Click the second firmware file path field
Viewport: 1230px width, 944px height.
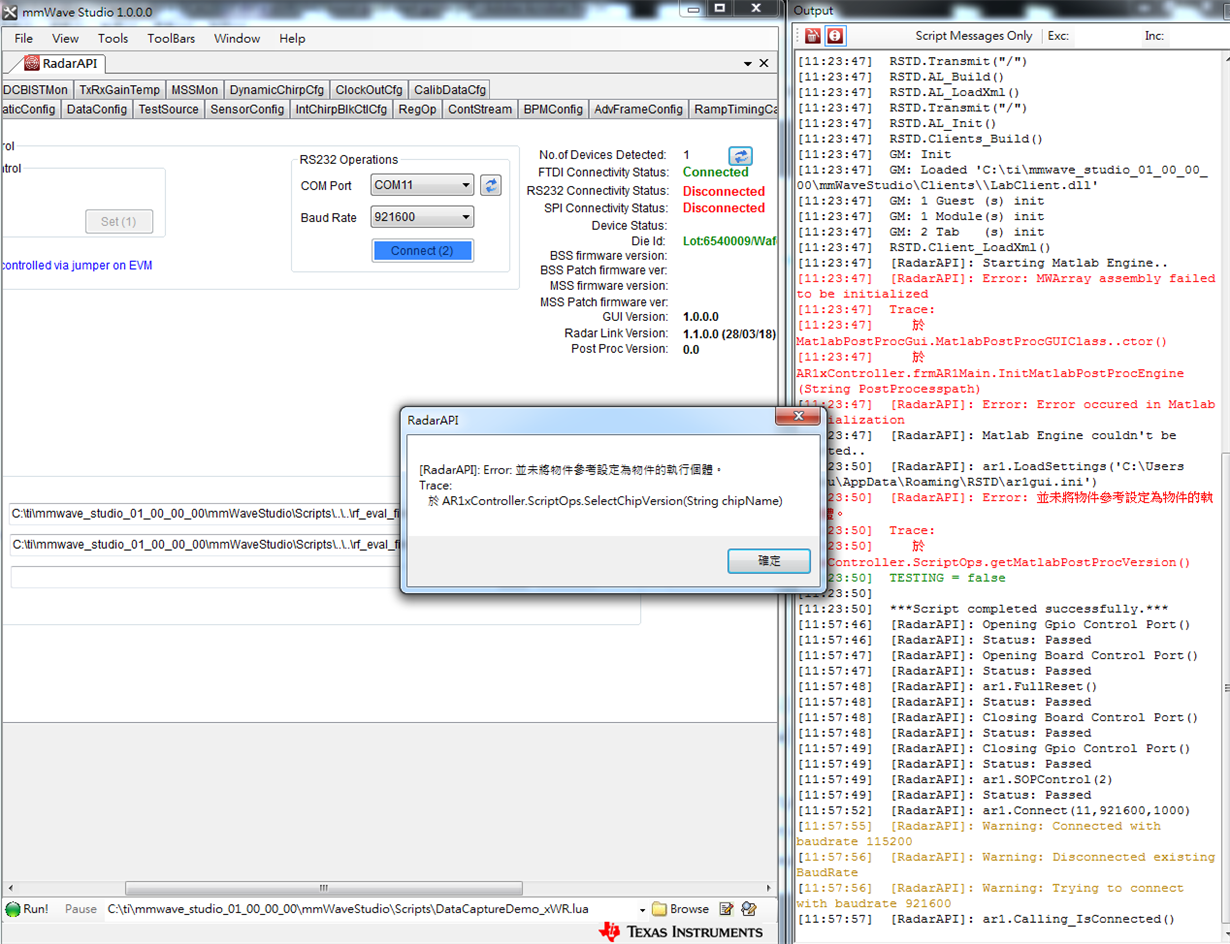coord(205,545)
